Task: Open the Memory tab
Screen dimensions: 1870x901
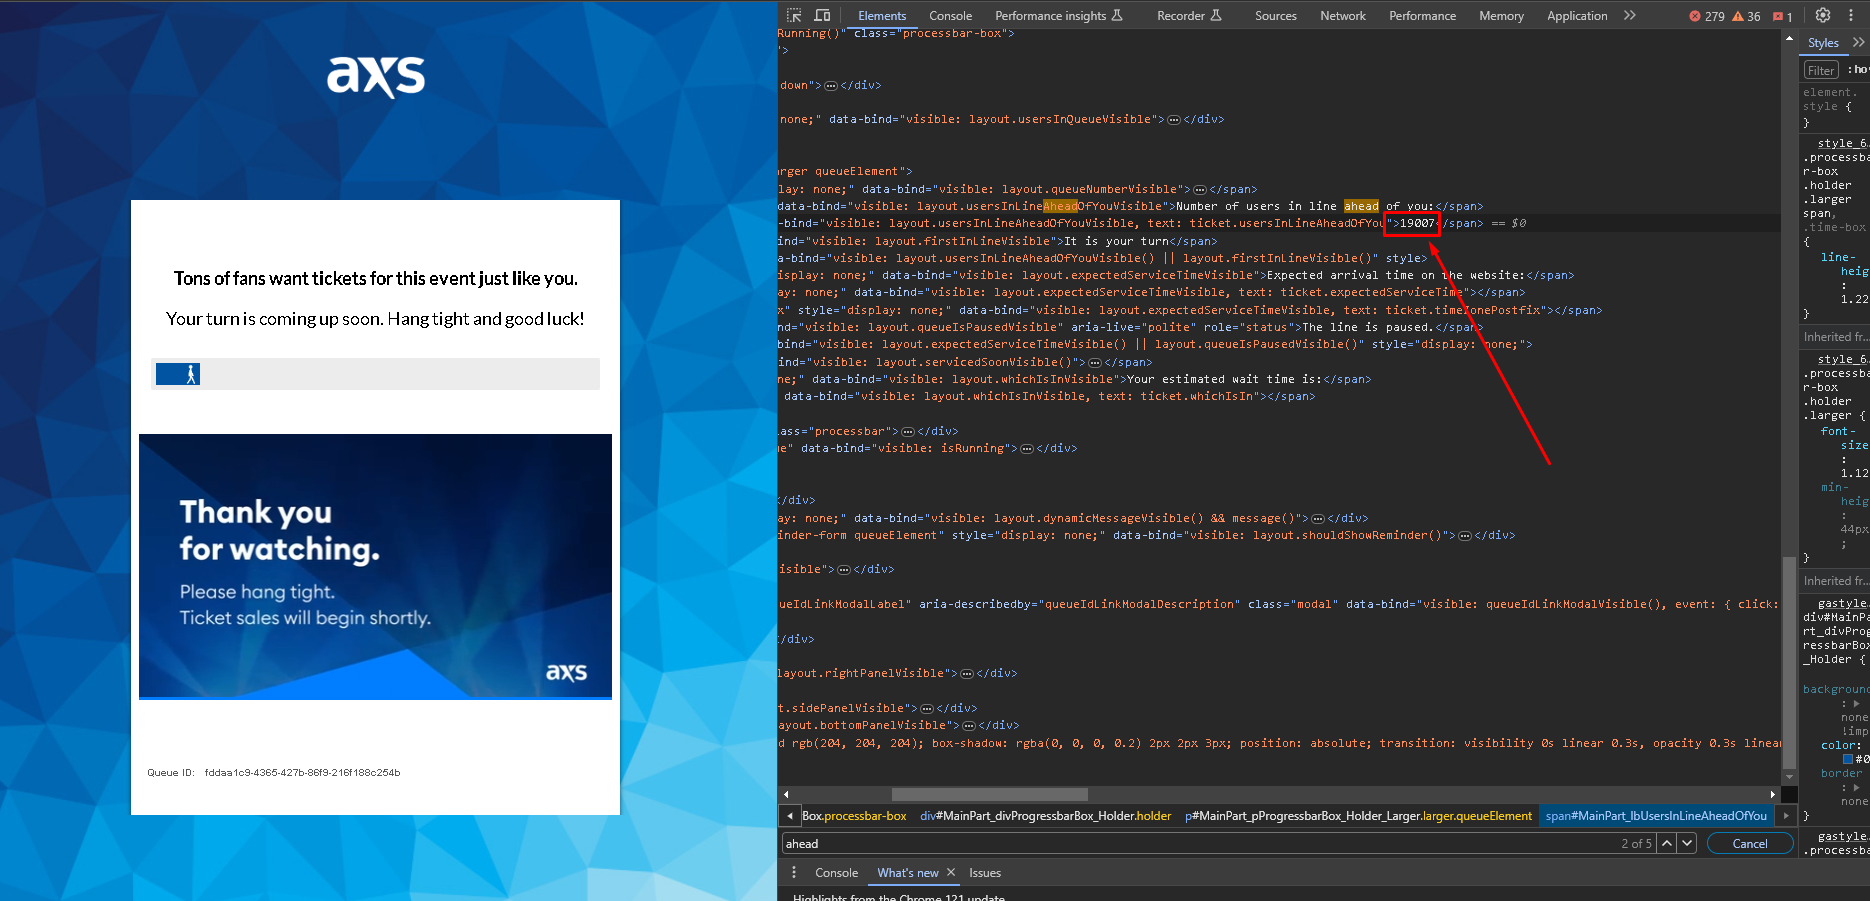Action: tap(1501, 15)
